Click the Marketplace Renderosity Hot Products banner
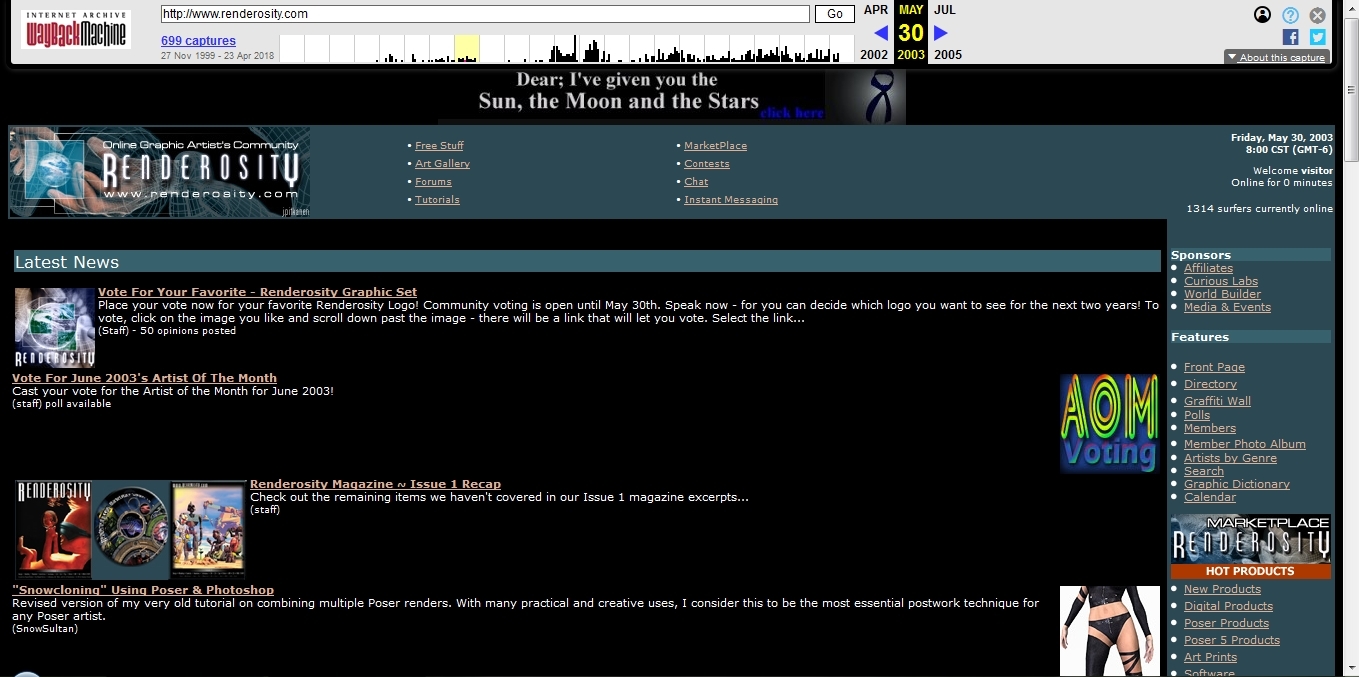Viewport: 1359px width, 677px height. point(1251,547)
